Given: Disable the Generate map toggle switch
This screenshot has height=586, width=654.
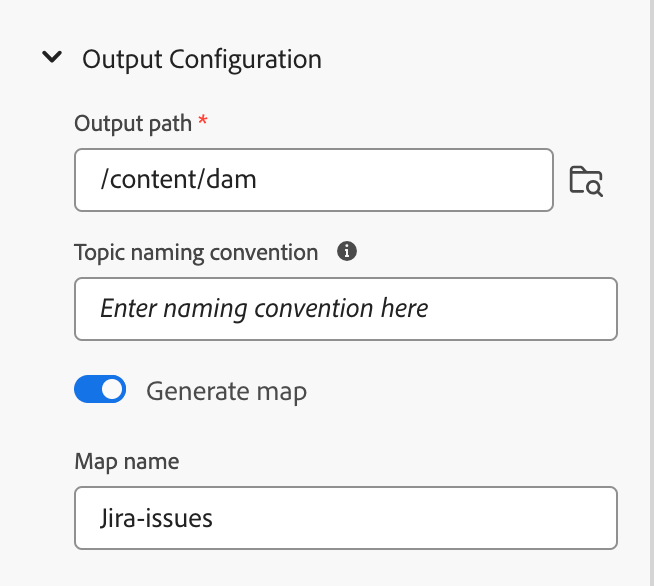Looking at the screenshot, I should point(100,389).
